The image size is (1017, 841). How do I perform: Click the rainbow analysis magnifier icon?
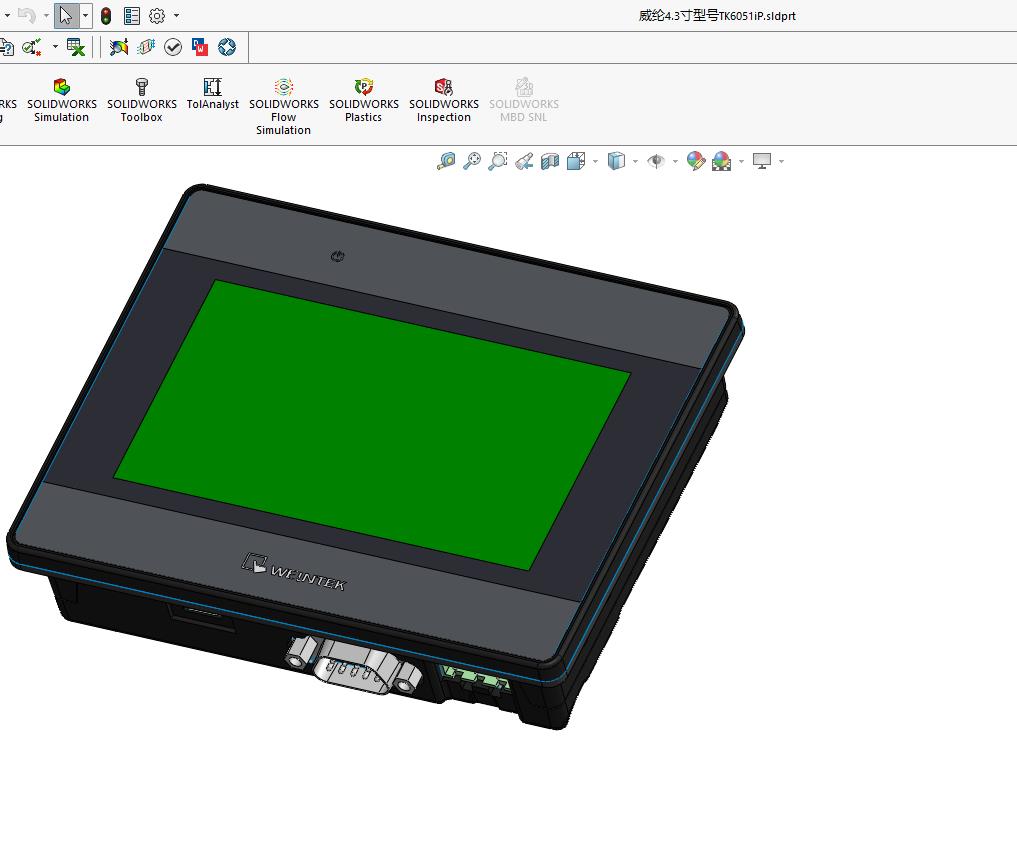tap(119, 47)
